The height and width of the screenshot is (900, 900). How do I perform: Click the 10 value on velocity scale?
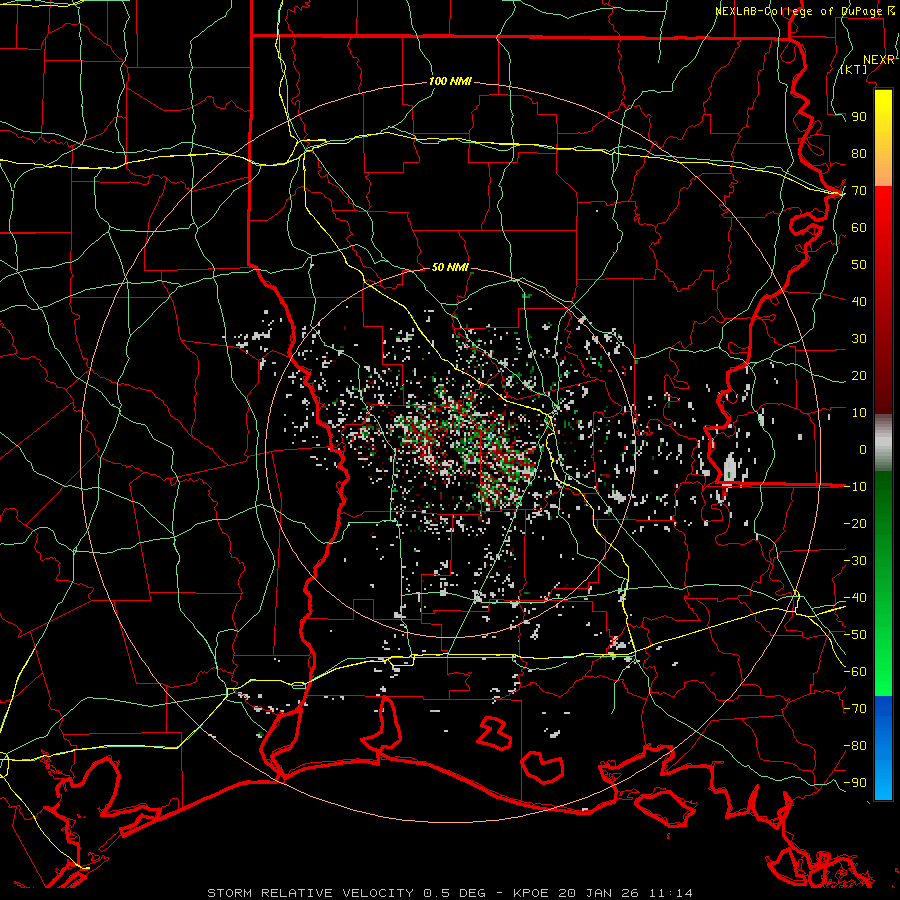859,413
